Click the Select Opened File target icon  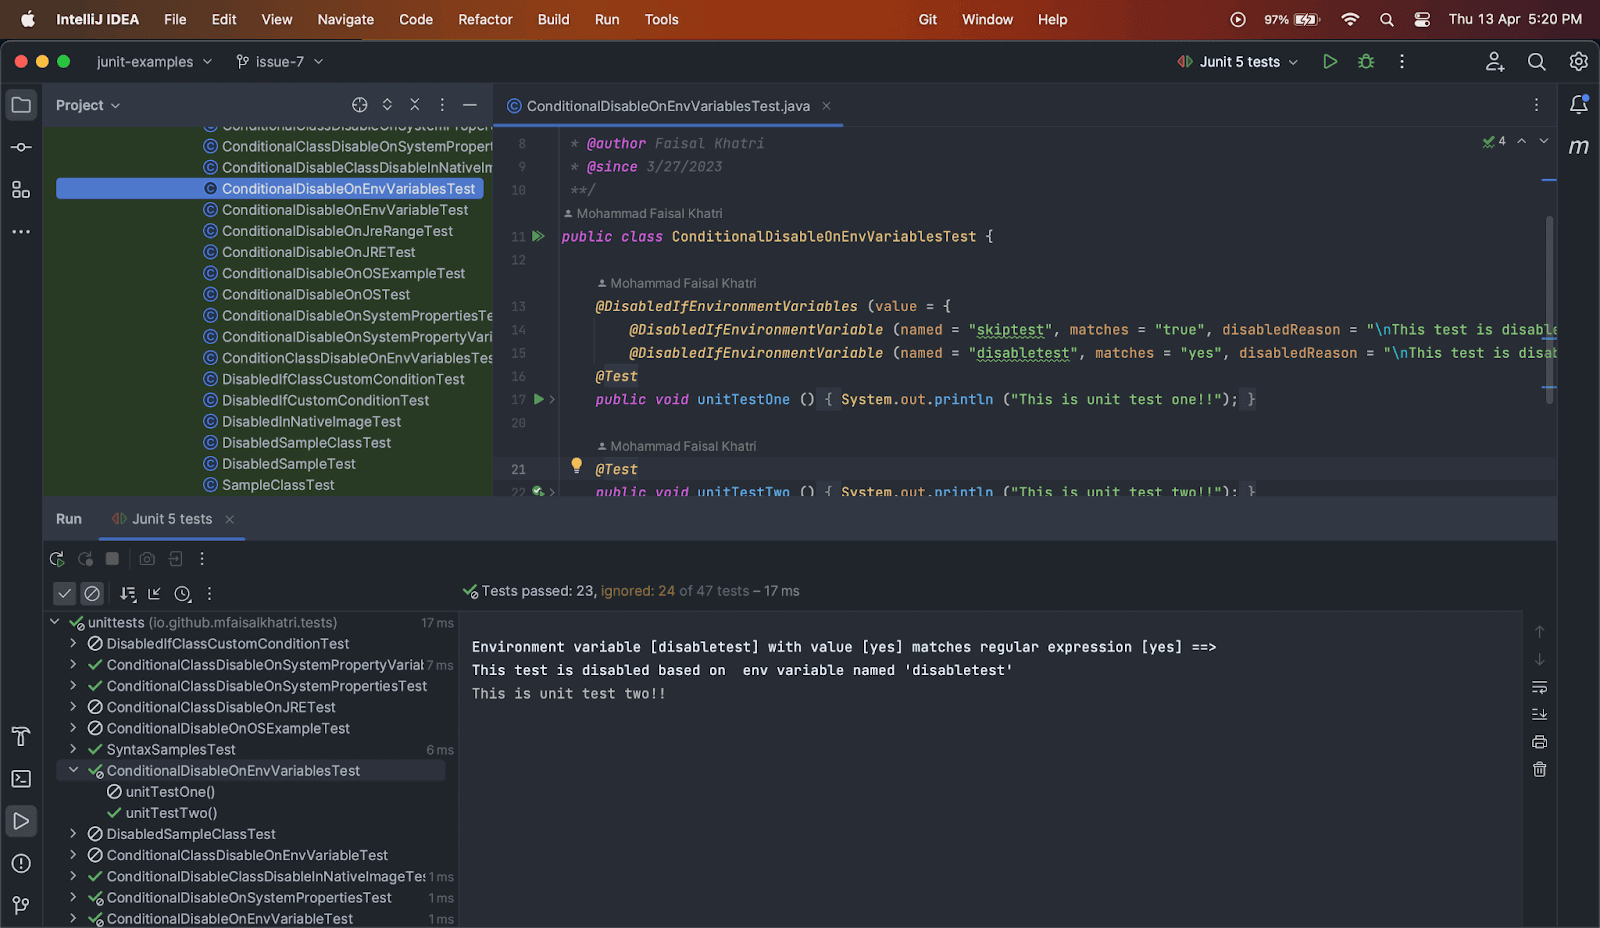[x=360, y=105]
